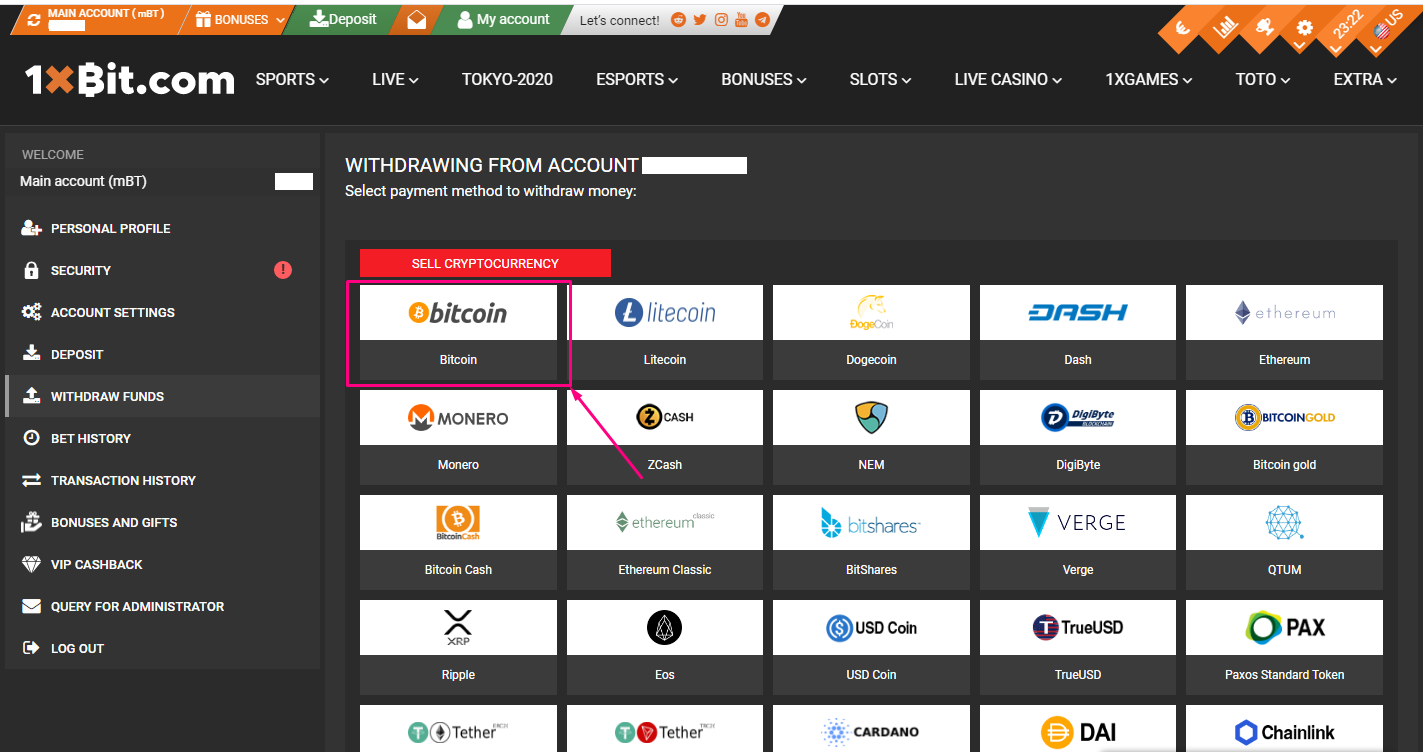Open the Telegram social media icon
This screenshot has height=752, width=1423.
(762, 19)
